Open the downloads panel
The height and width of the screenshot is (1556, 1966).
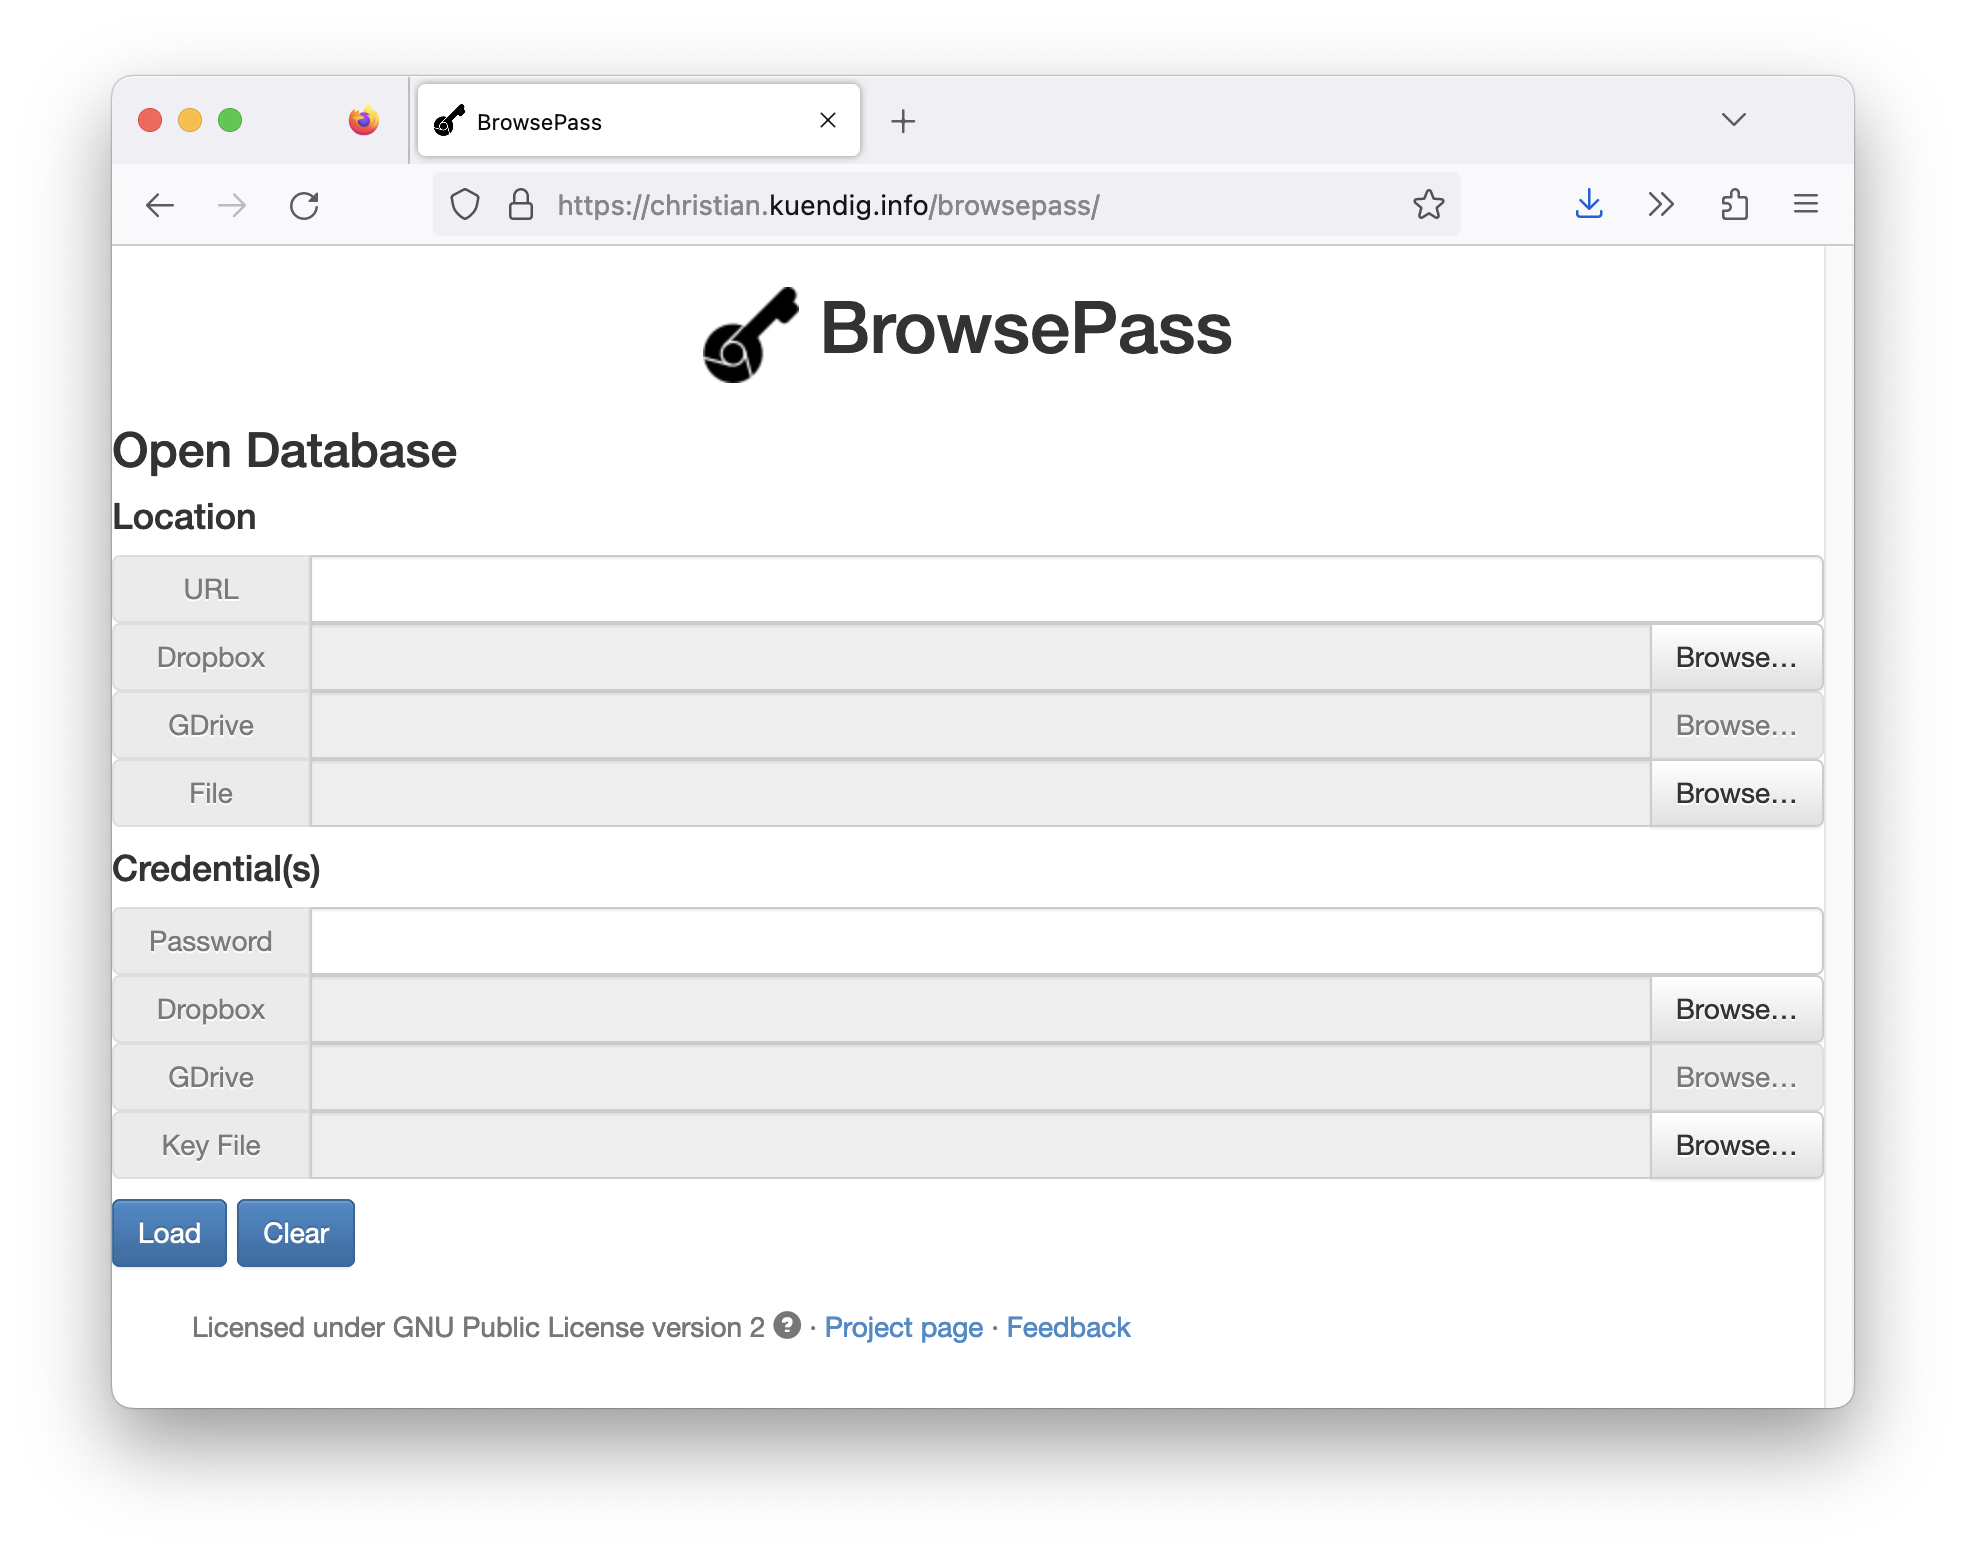(1589, 205)
